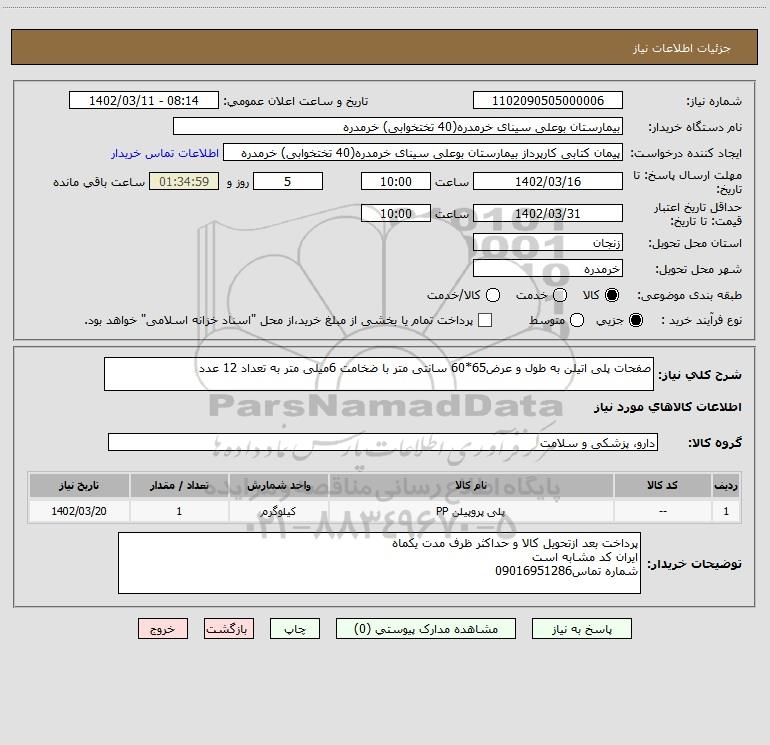
Task: Click the need date cell 1402/03/20
Action: pos(79,511)
